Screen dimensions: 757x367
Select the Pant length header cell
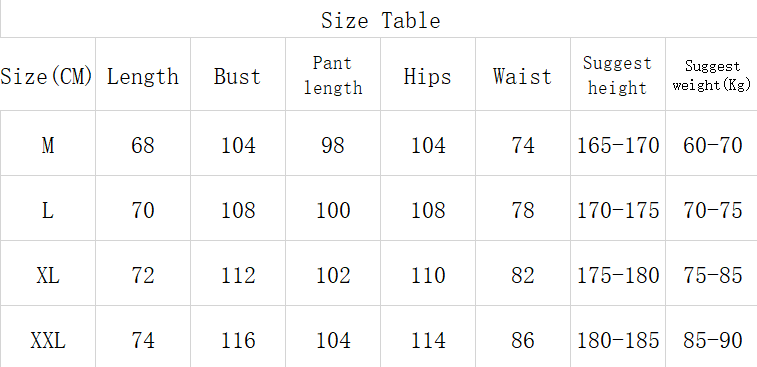[x=333, y=75]
